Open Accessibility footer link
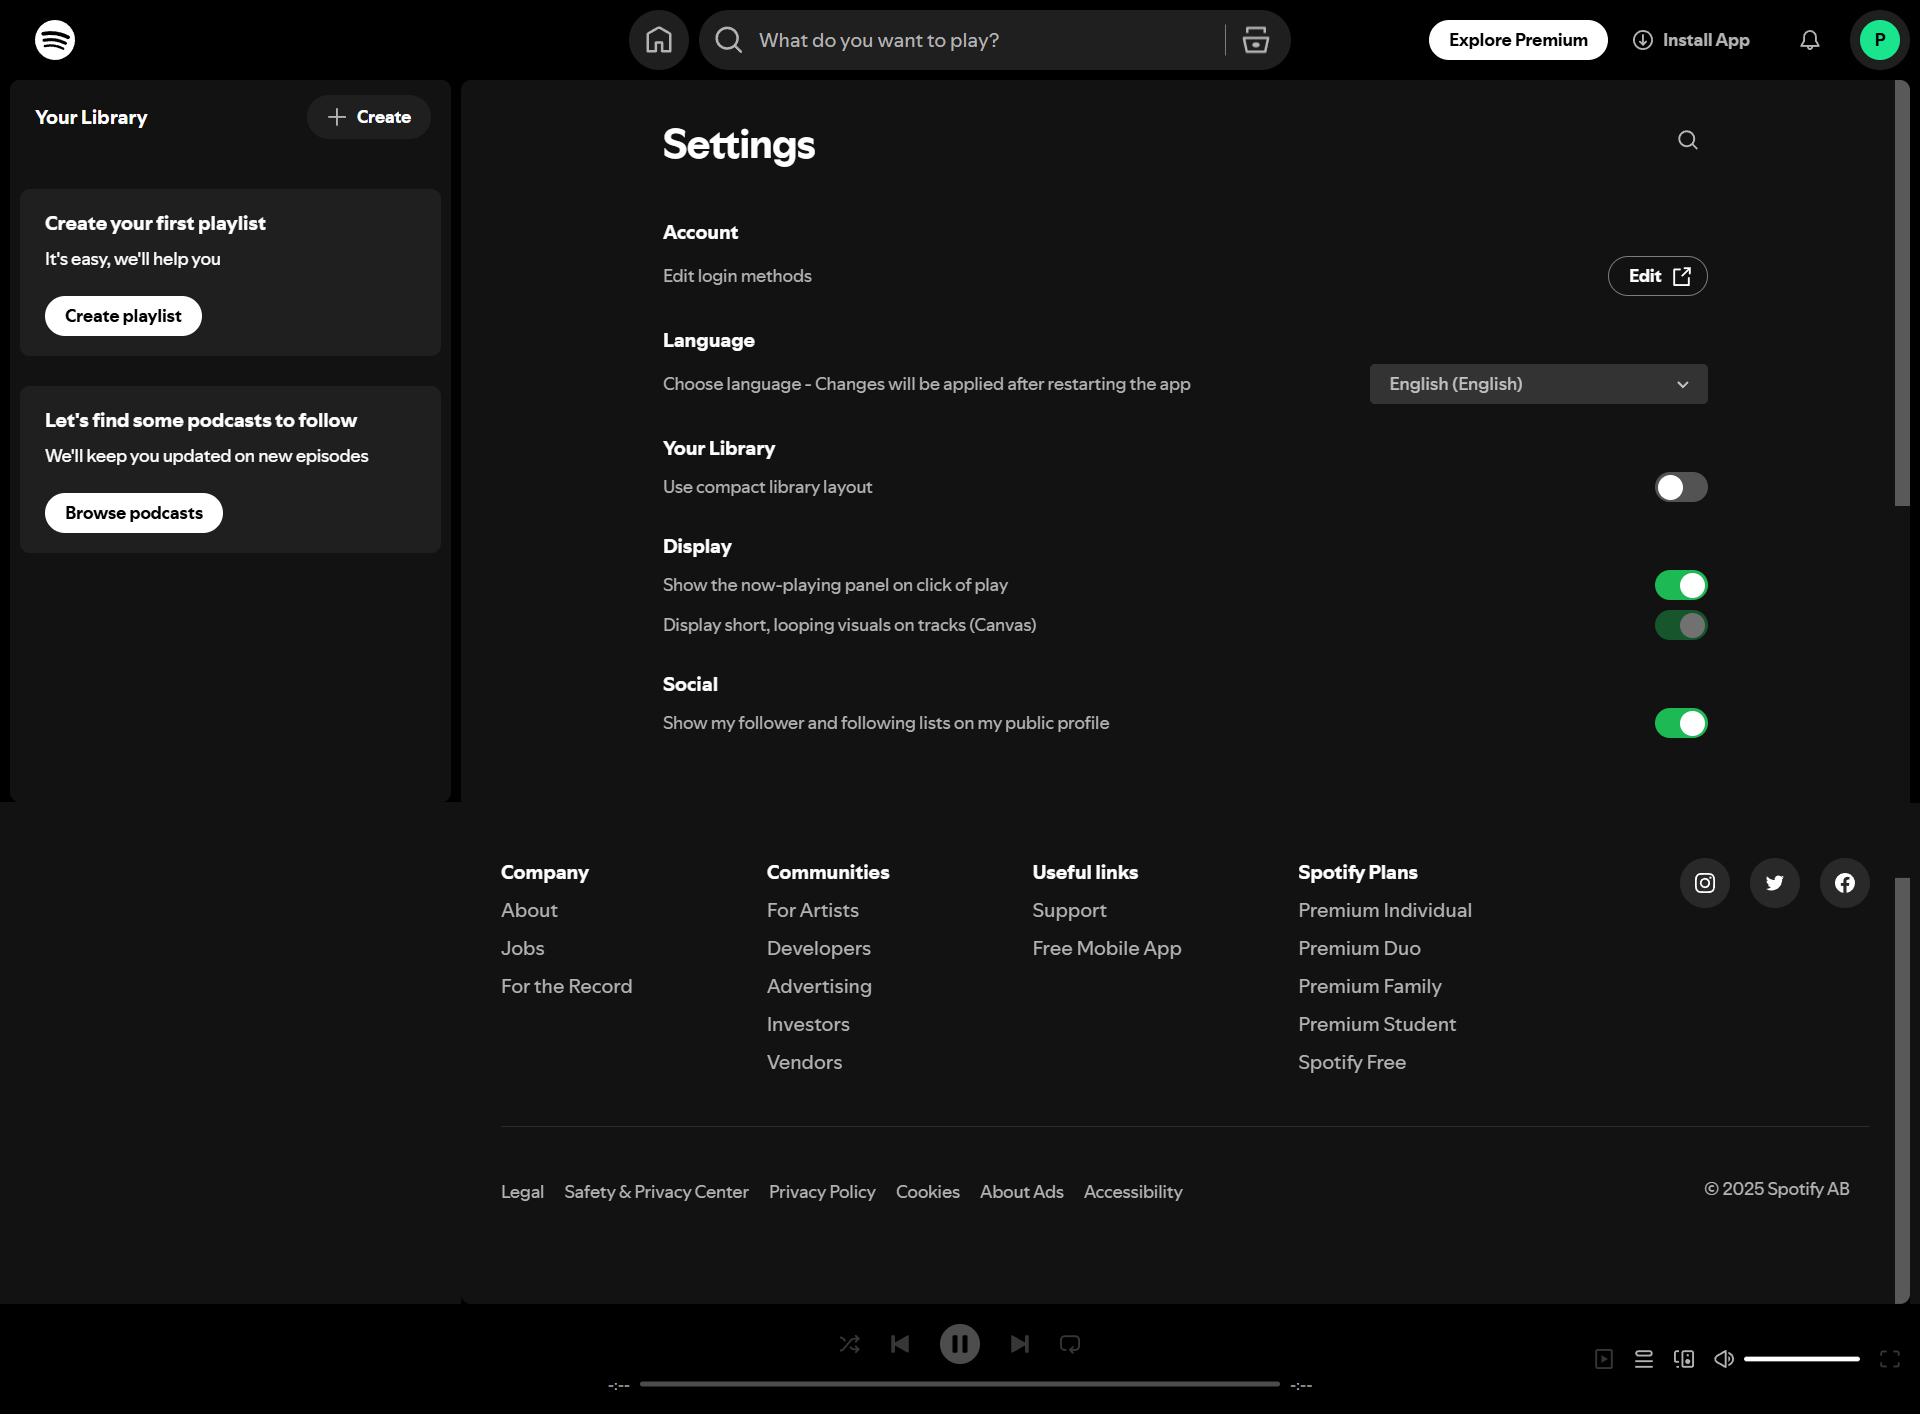This screenshot has height=1414, width=1920. coord(1133,1192)
